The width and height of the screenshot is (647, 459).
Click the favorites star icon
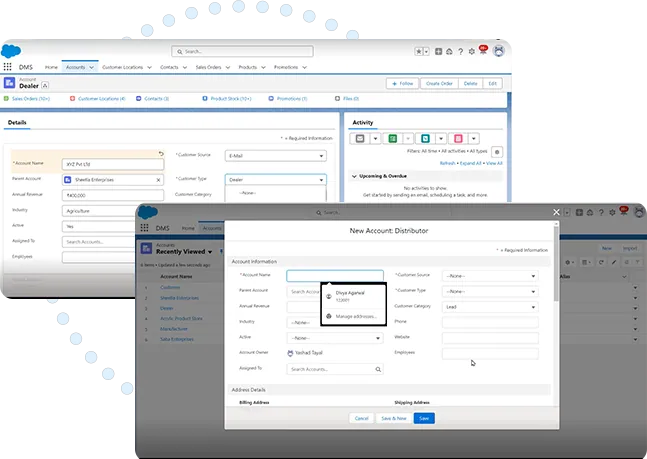[x=420, y=51]
